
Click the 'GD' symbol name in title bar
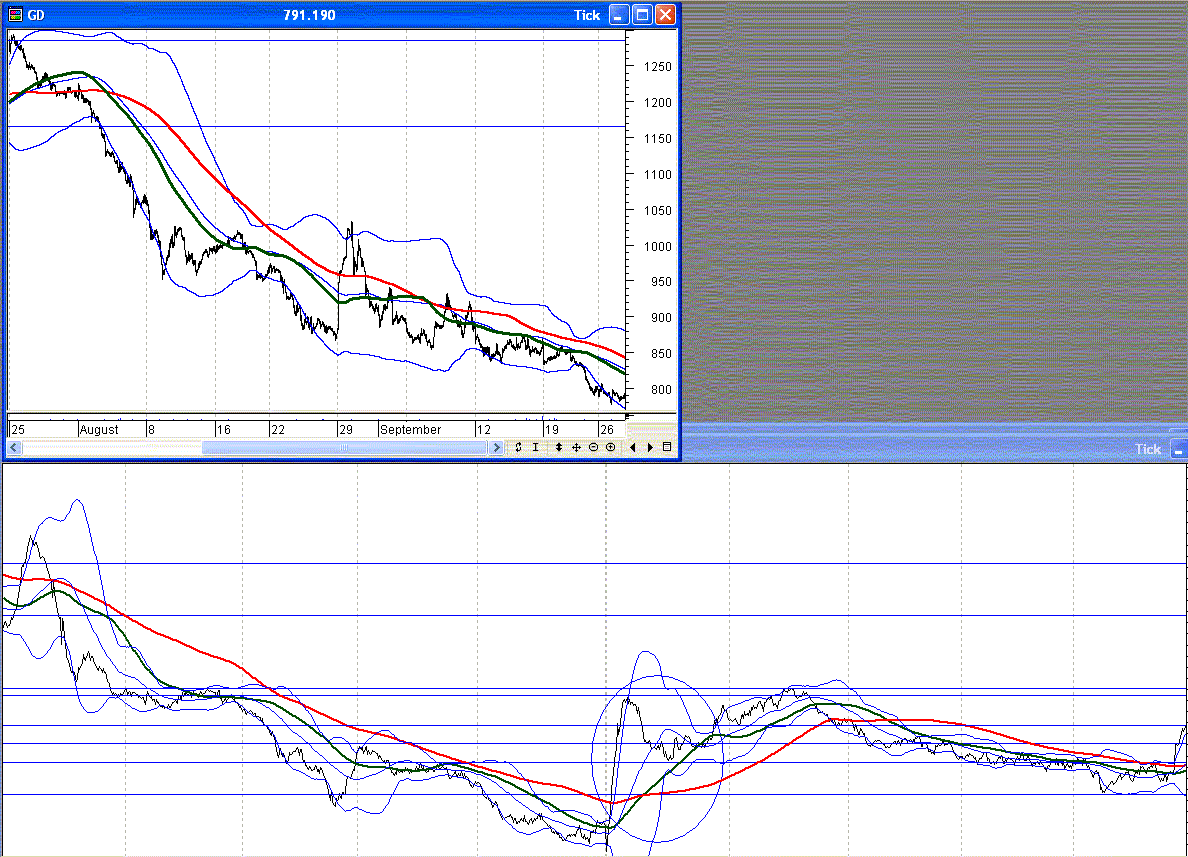click(36, 15)
